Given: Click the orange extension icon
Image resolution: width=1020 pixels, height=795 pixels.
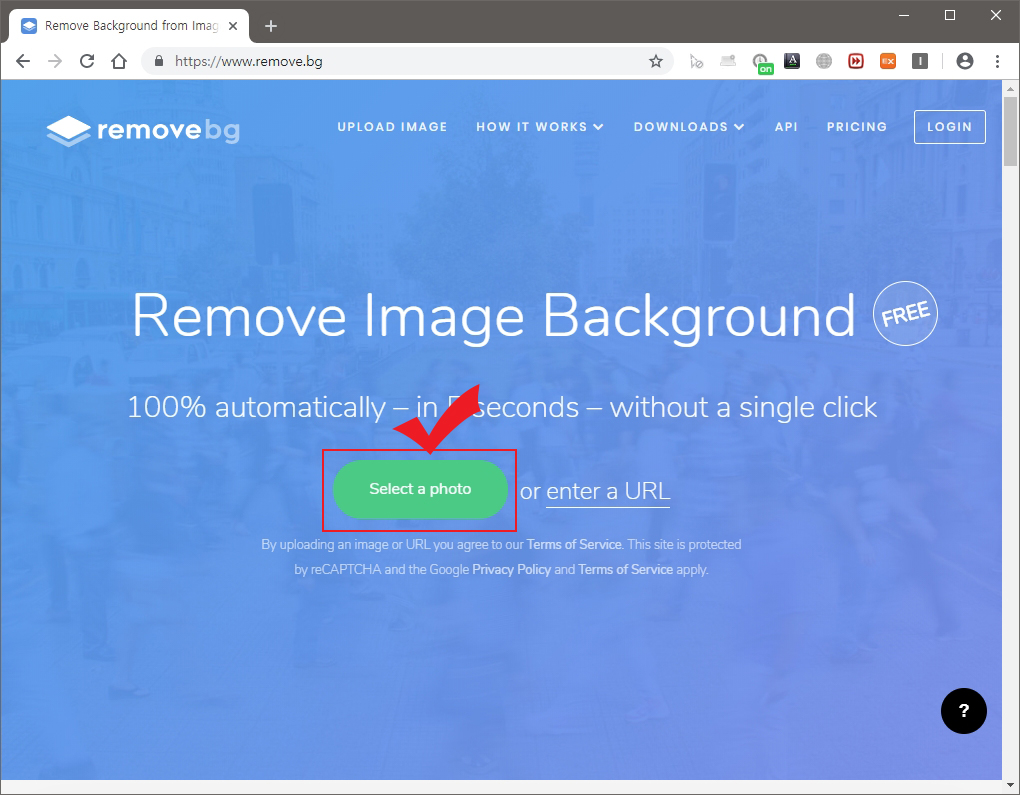Looking at the screenshot, I should [888, 61].
